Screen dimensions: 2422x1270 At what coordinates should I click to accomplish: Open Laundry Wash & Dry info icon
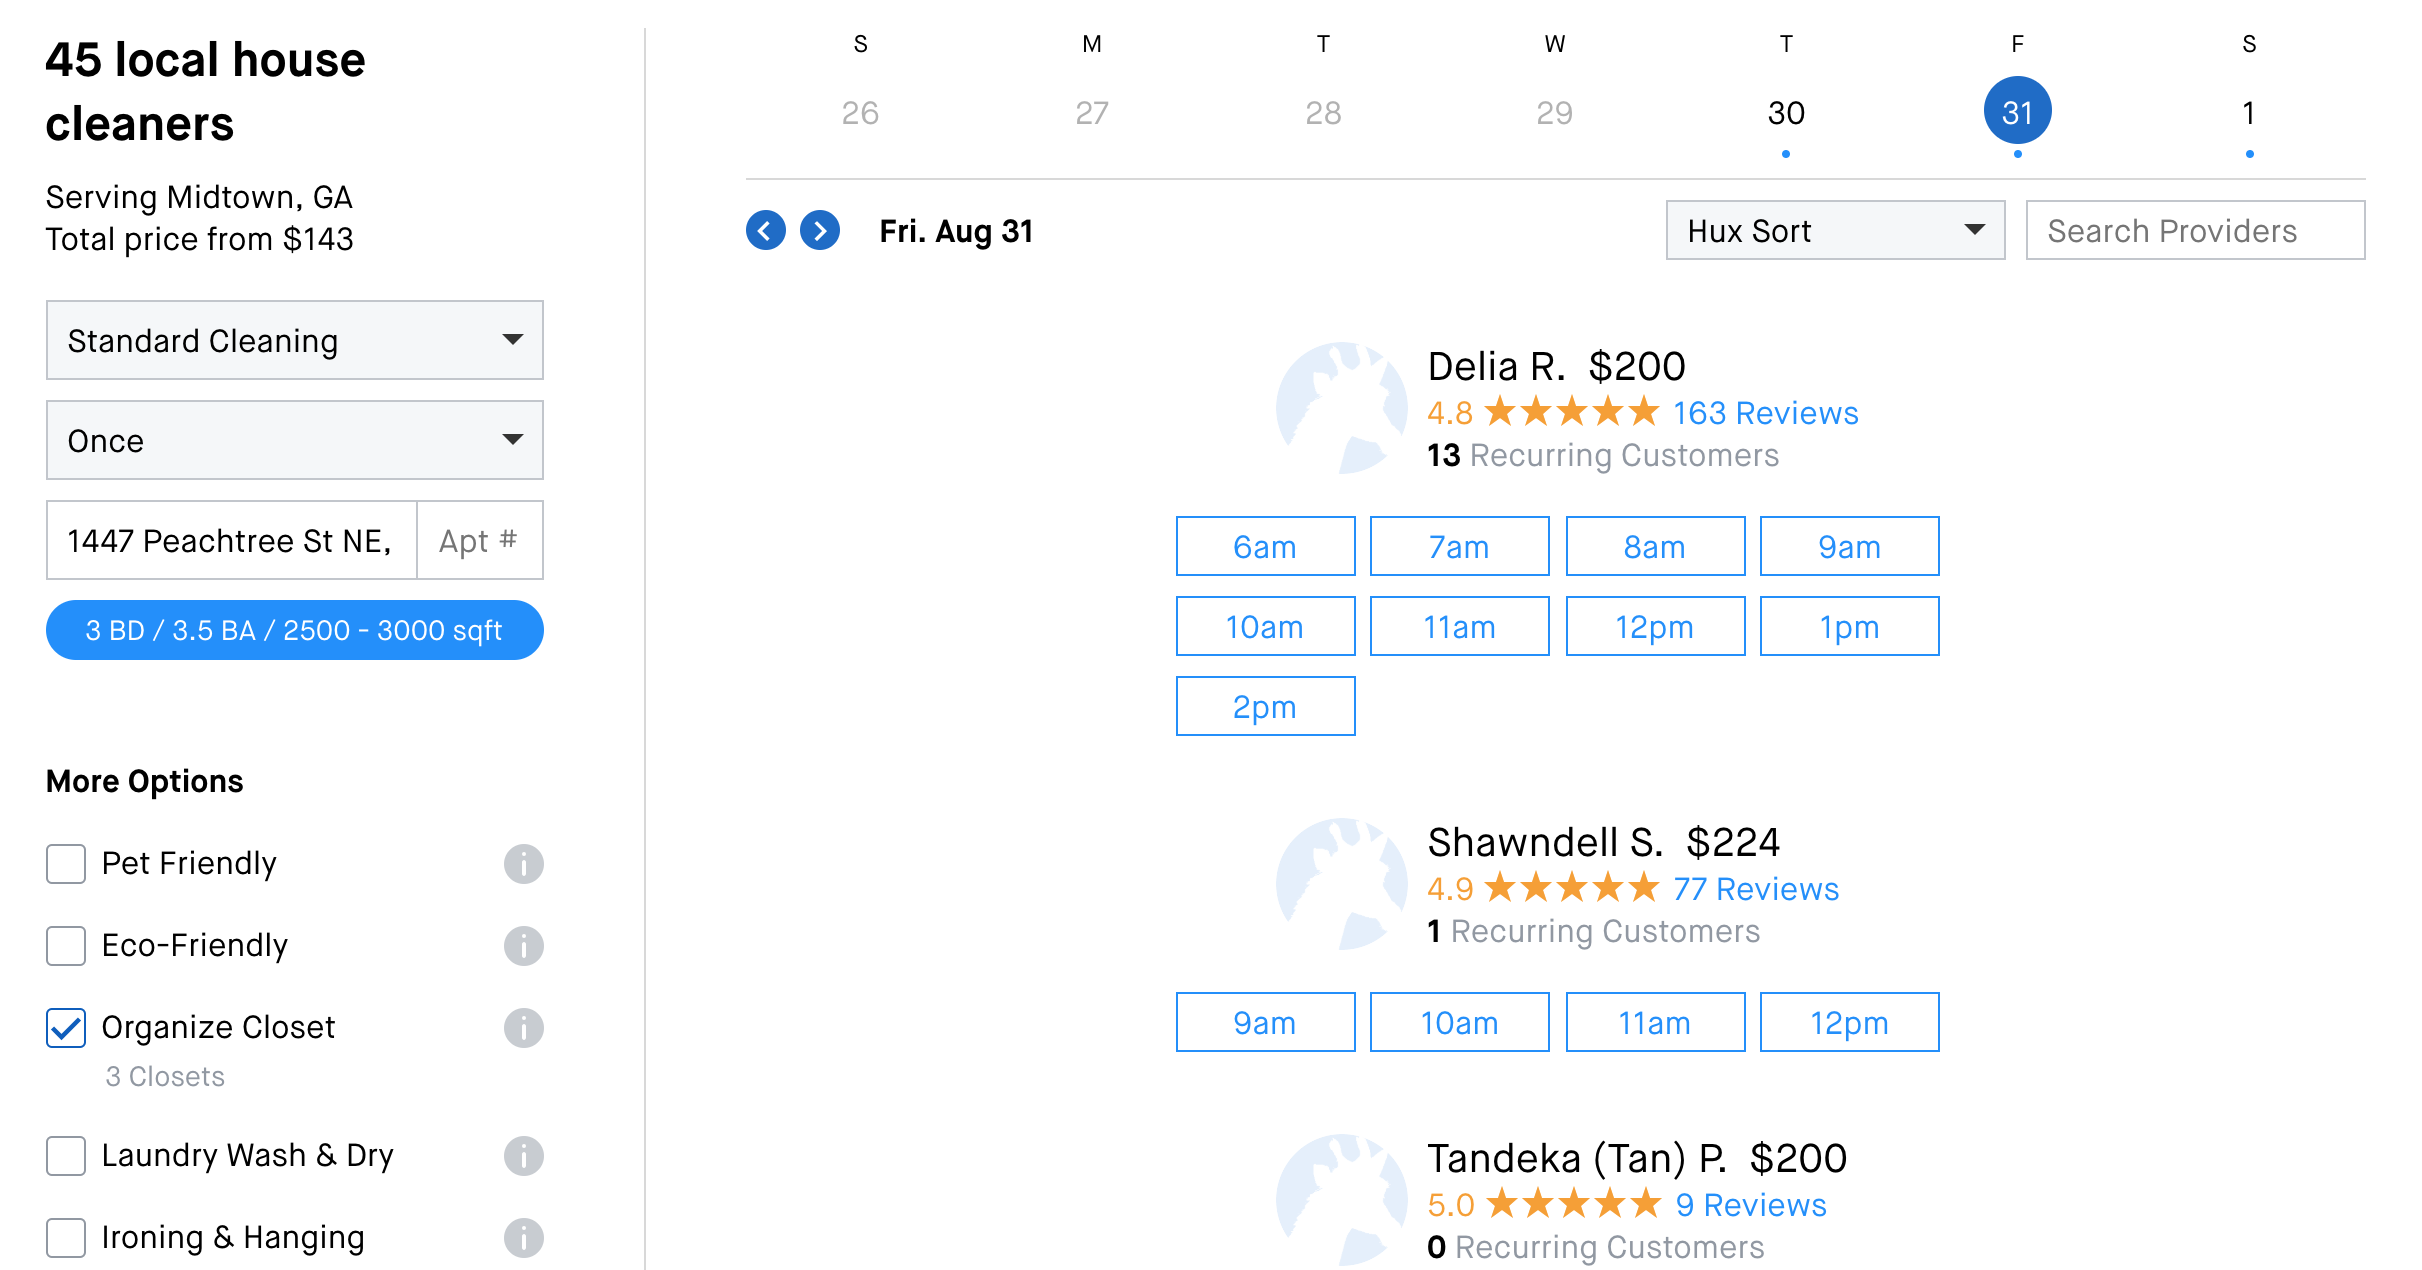[x=523, y=1156]
